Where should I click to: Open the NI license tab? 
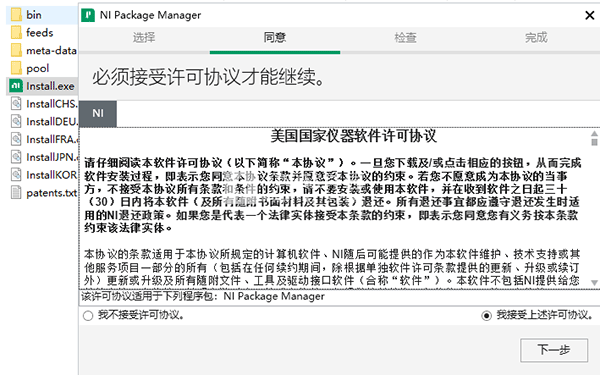98,114
